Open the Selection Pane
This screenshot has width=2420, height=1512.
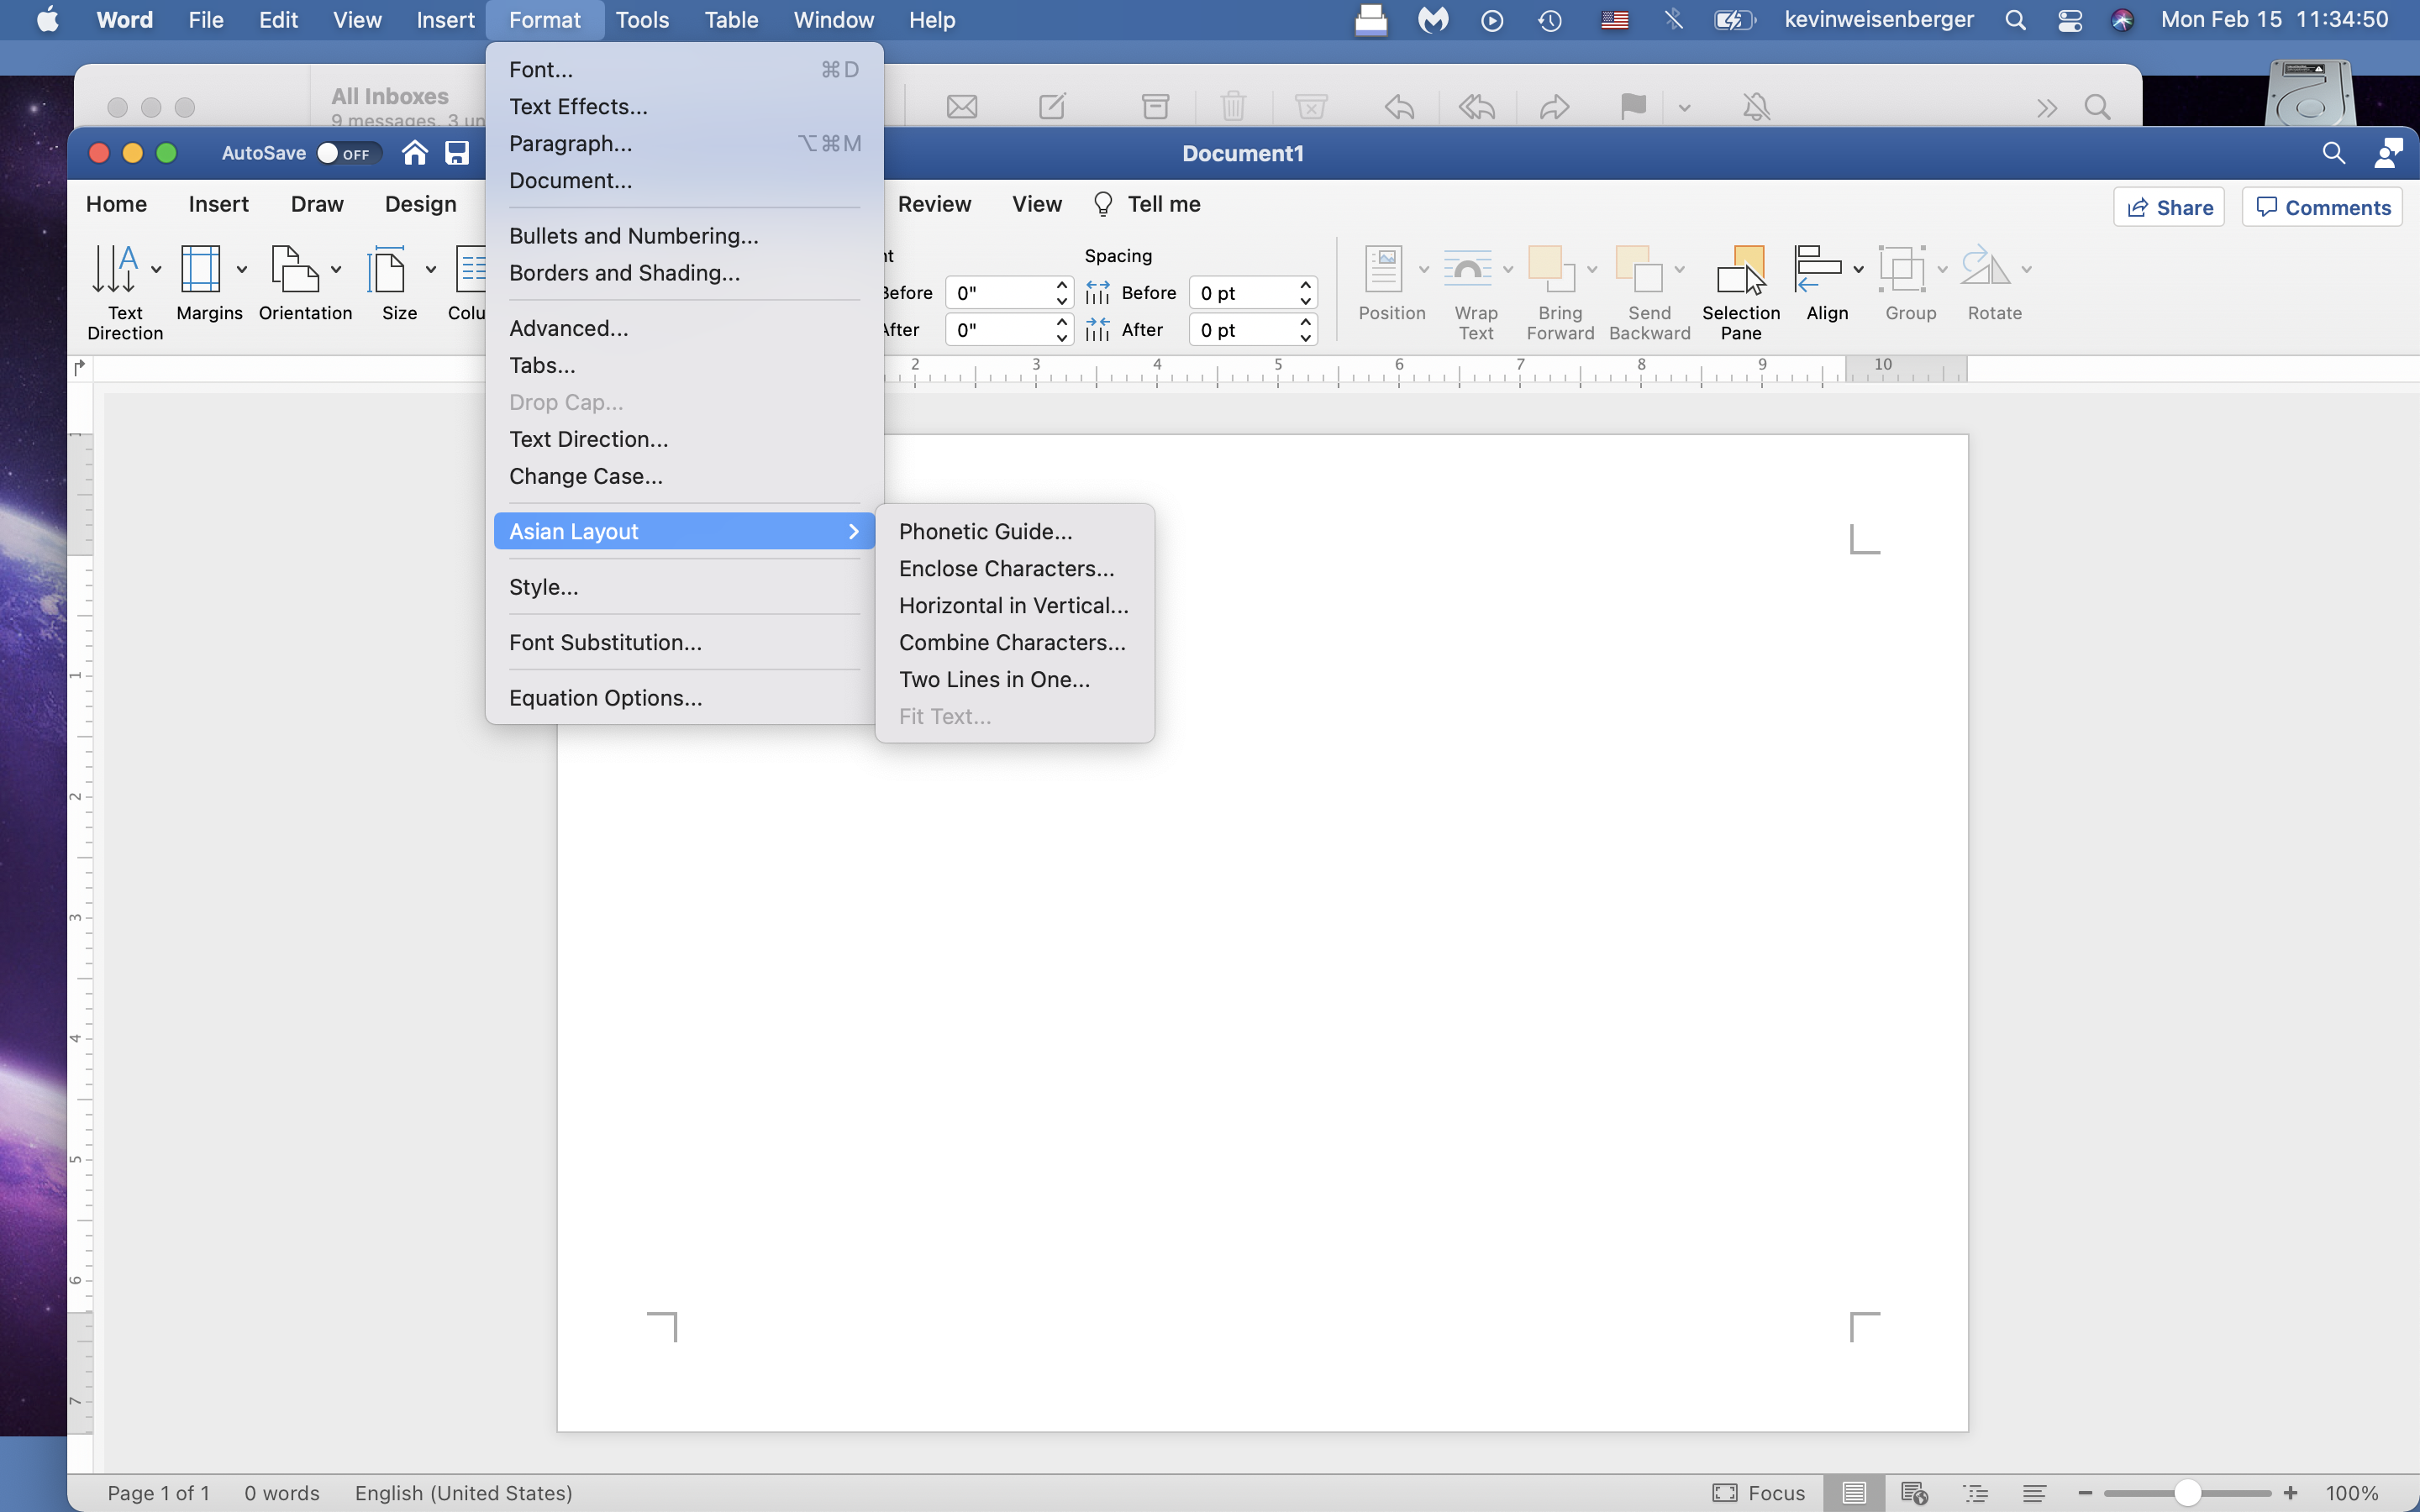[x=1741, y=292]
